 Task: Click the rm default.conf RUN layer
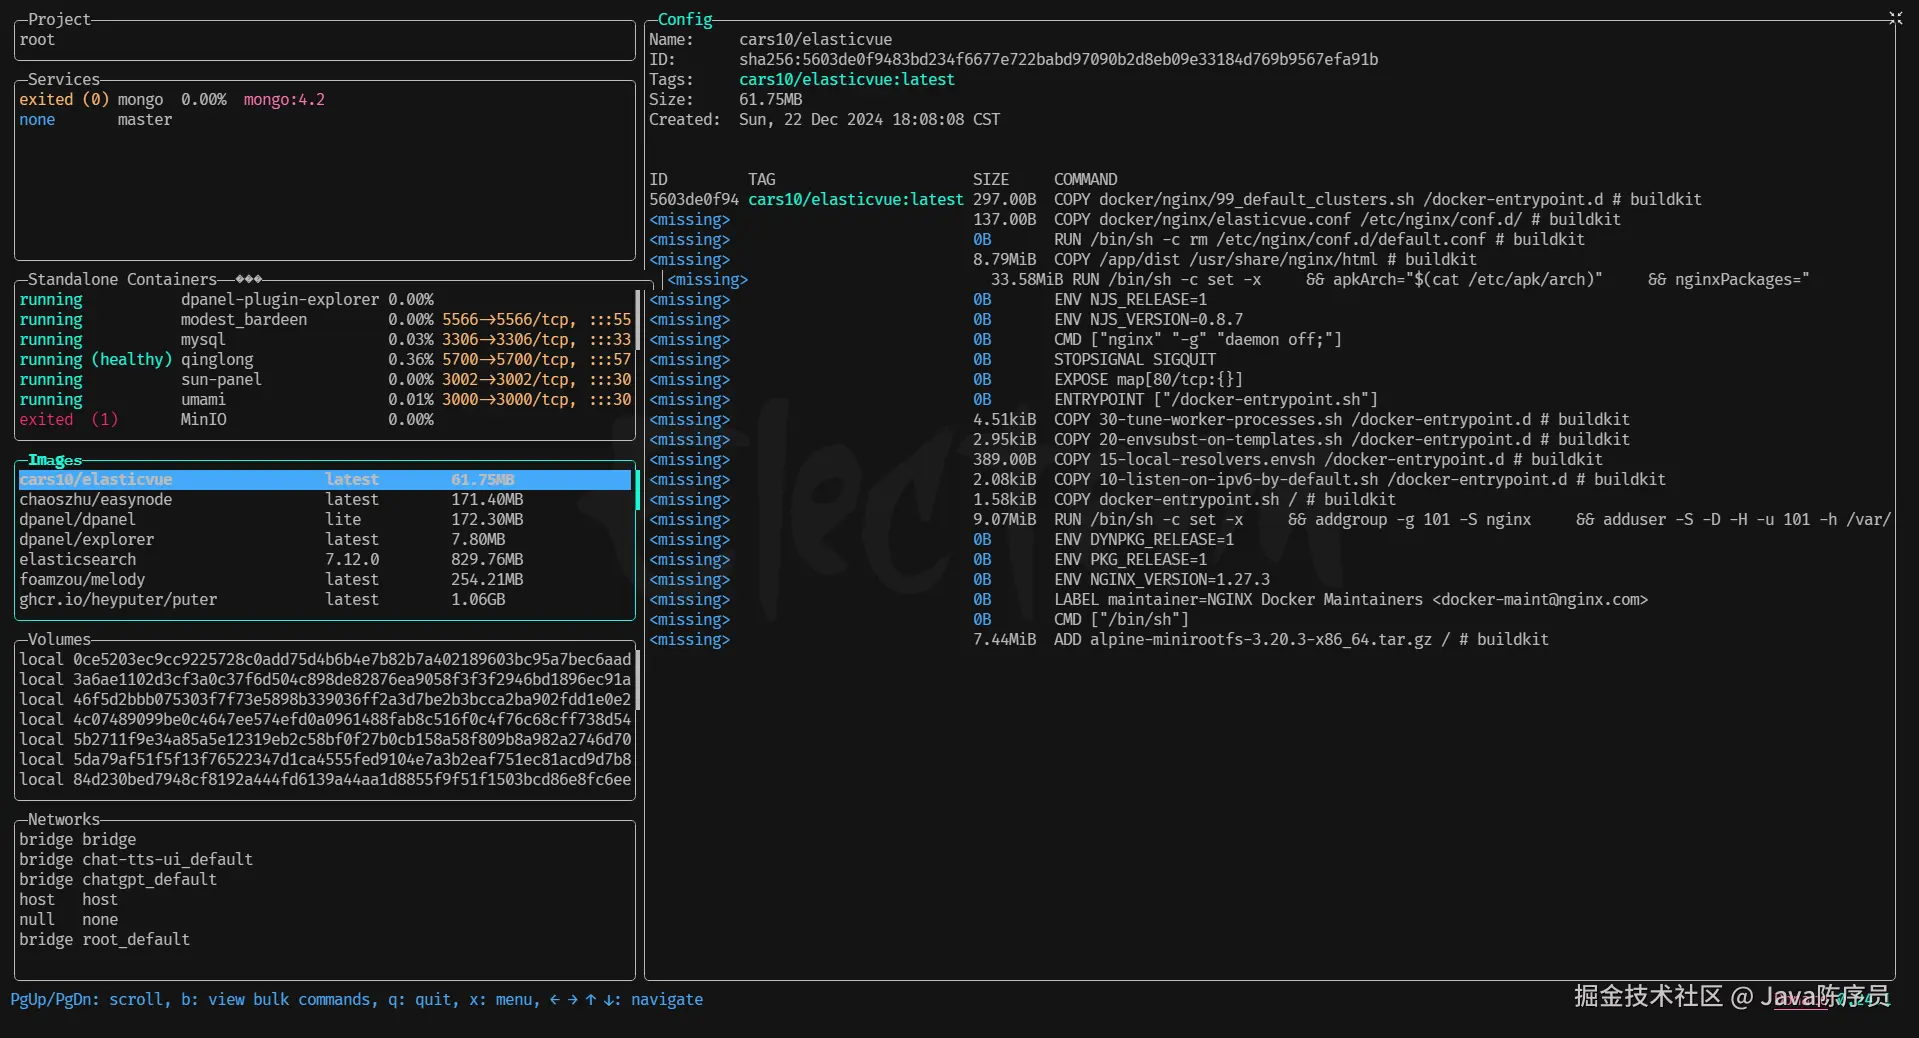pyautogui.click(x=1117, y=239)
